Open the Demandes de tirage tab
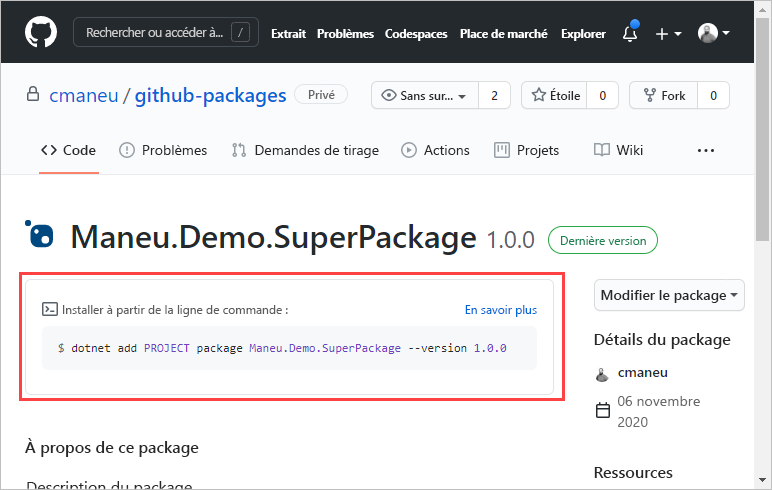This screenshot has width=772, height=490. point(305,150)
